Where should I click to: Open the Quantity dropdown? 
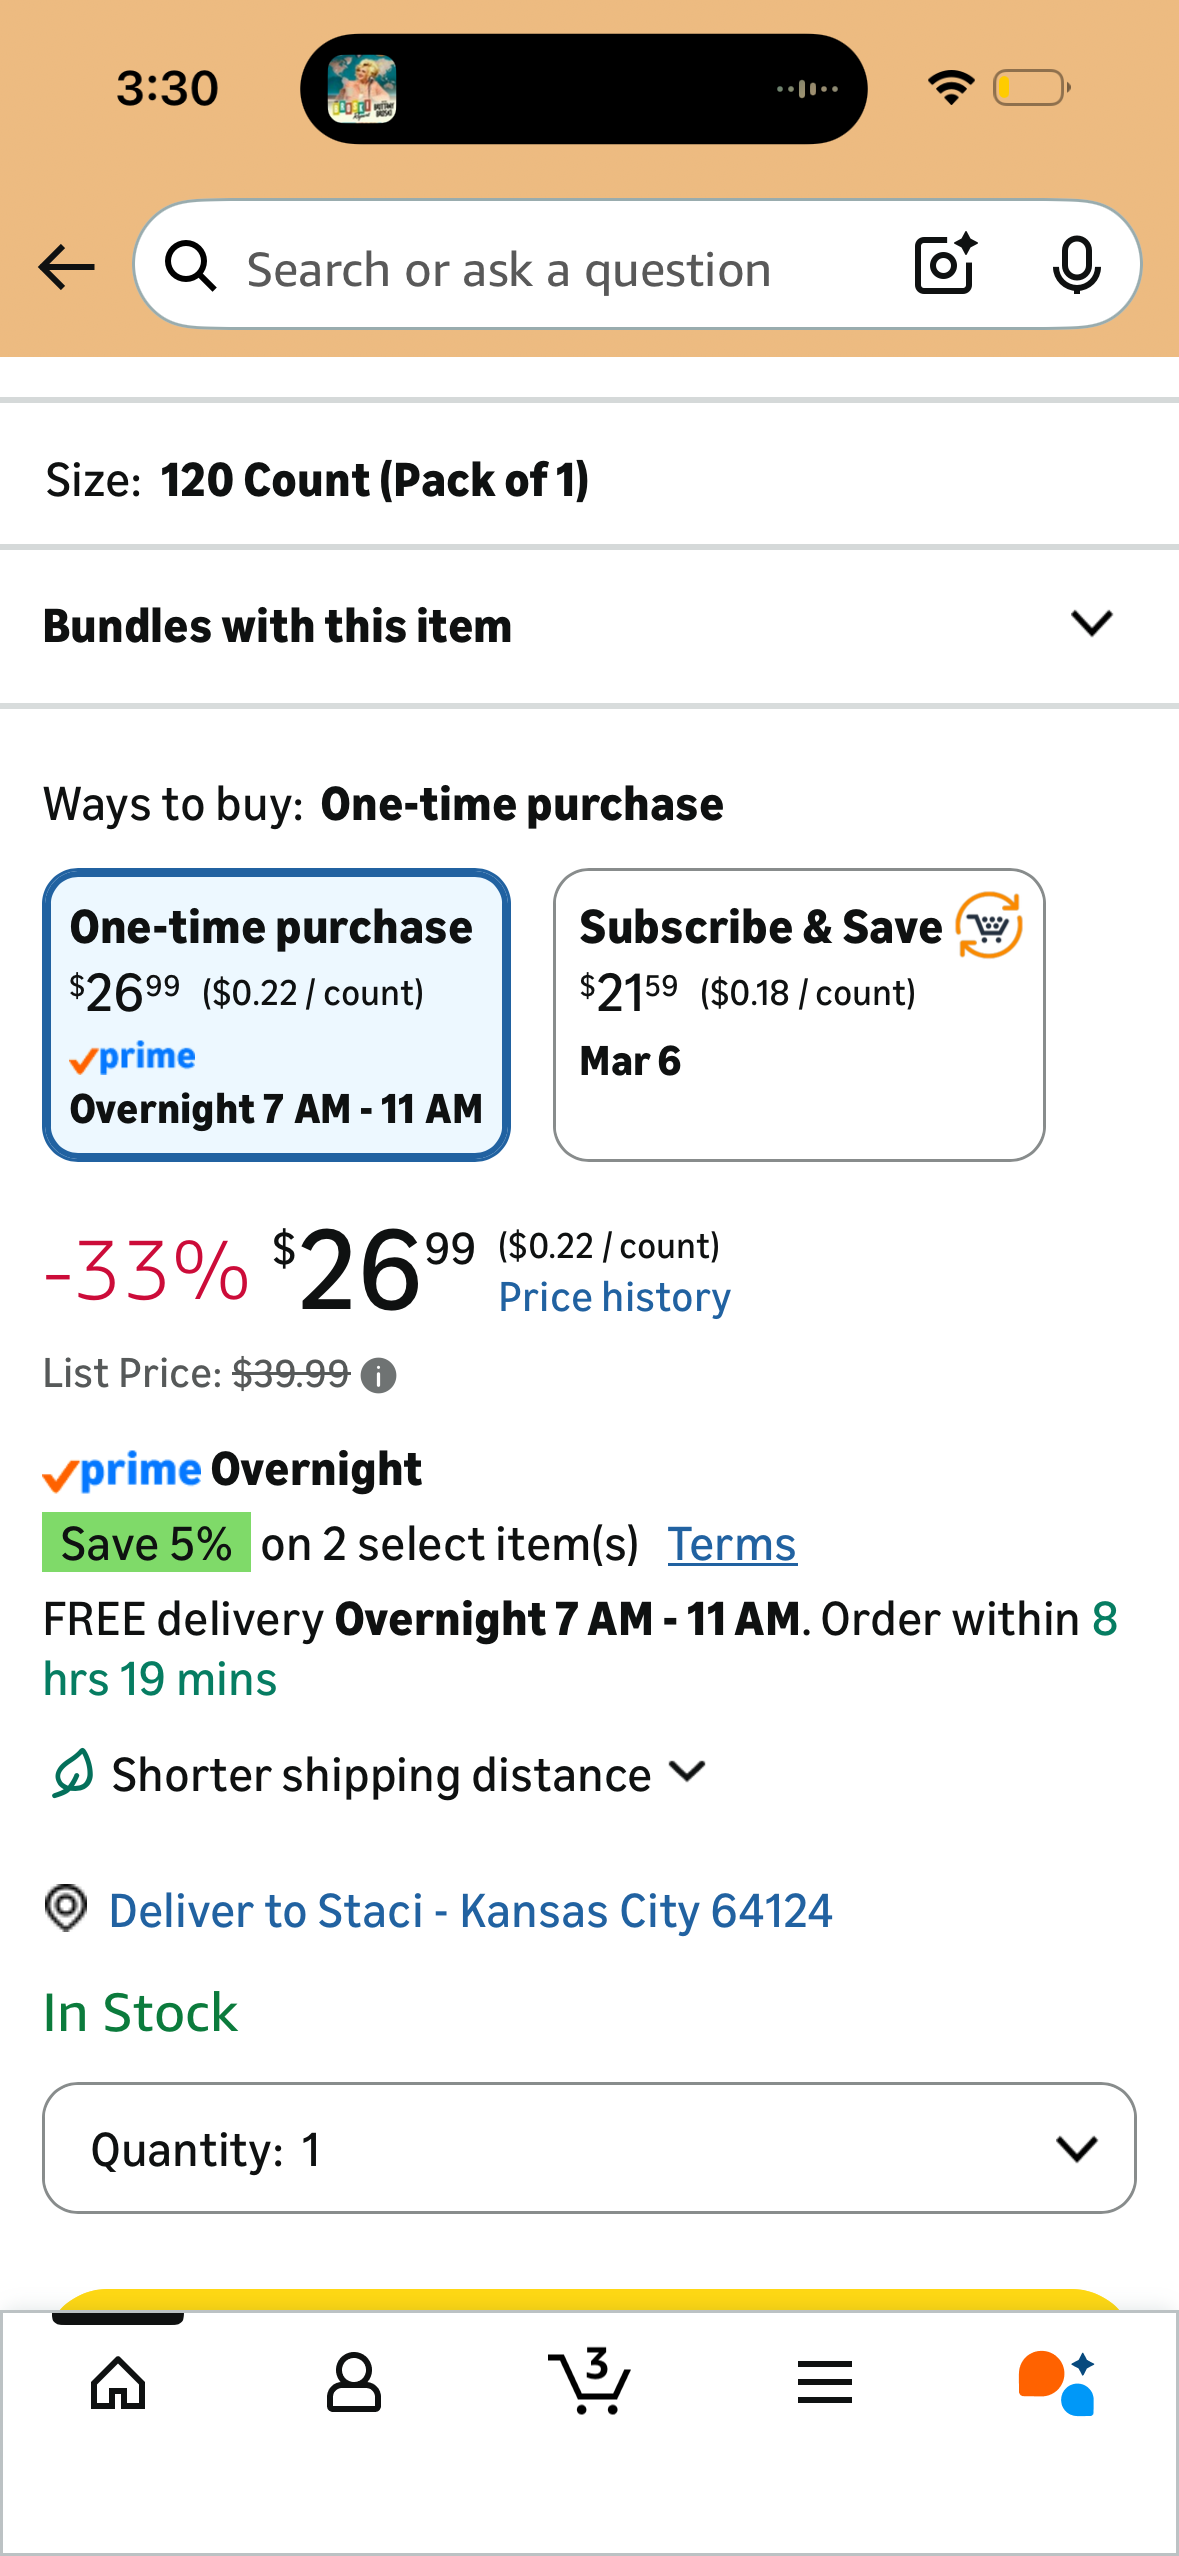[x=589, y=2148]
